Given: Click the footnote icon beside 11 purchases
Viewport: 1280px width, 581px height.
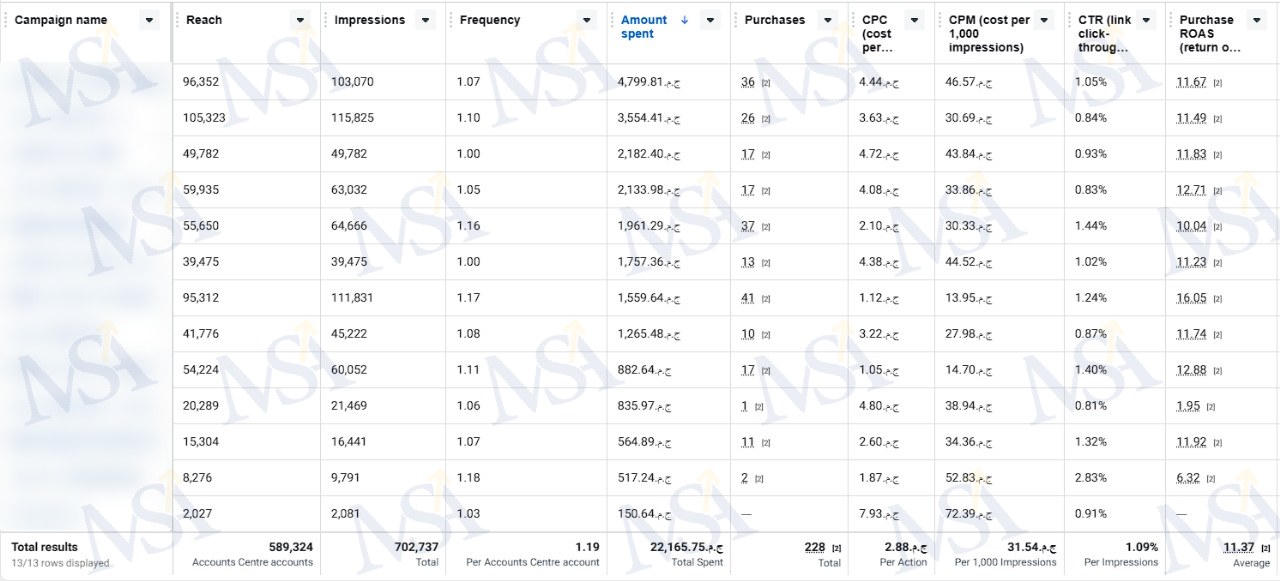Looking at the screenshot, I should tap(766, 443).
